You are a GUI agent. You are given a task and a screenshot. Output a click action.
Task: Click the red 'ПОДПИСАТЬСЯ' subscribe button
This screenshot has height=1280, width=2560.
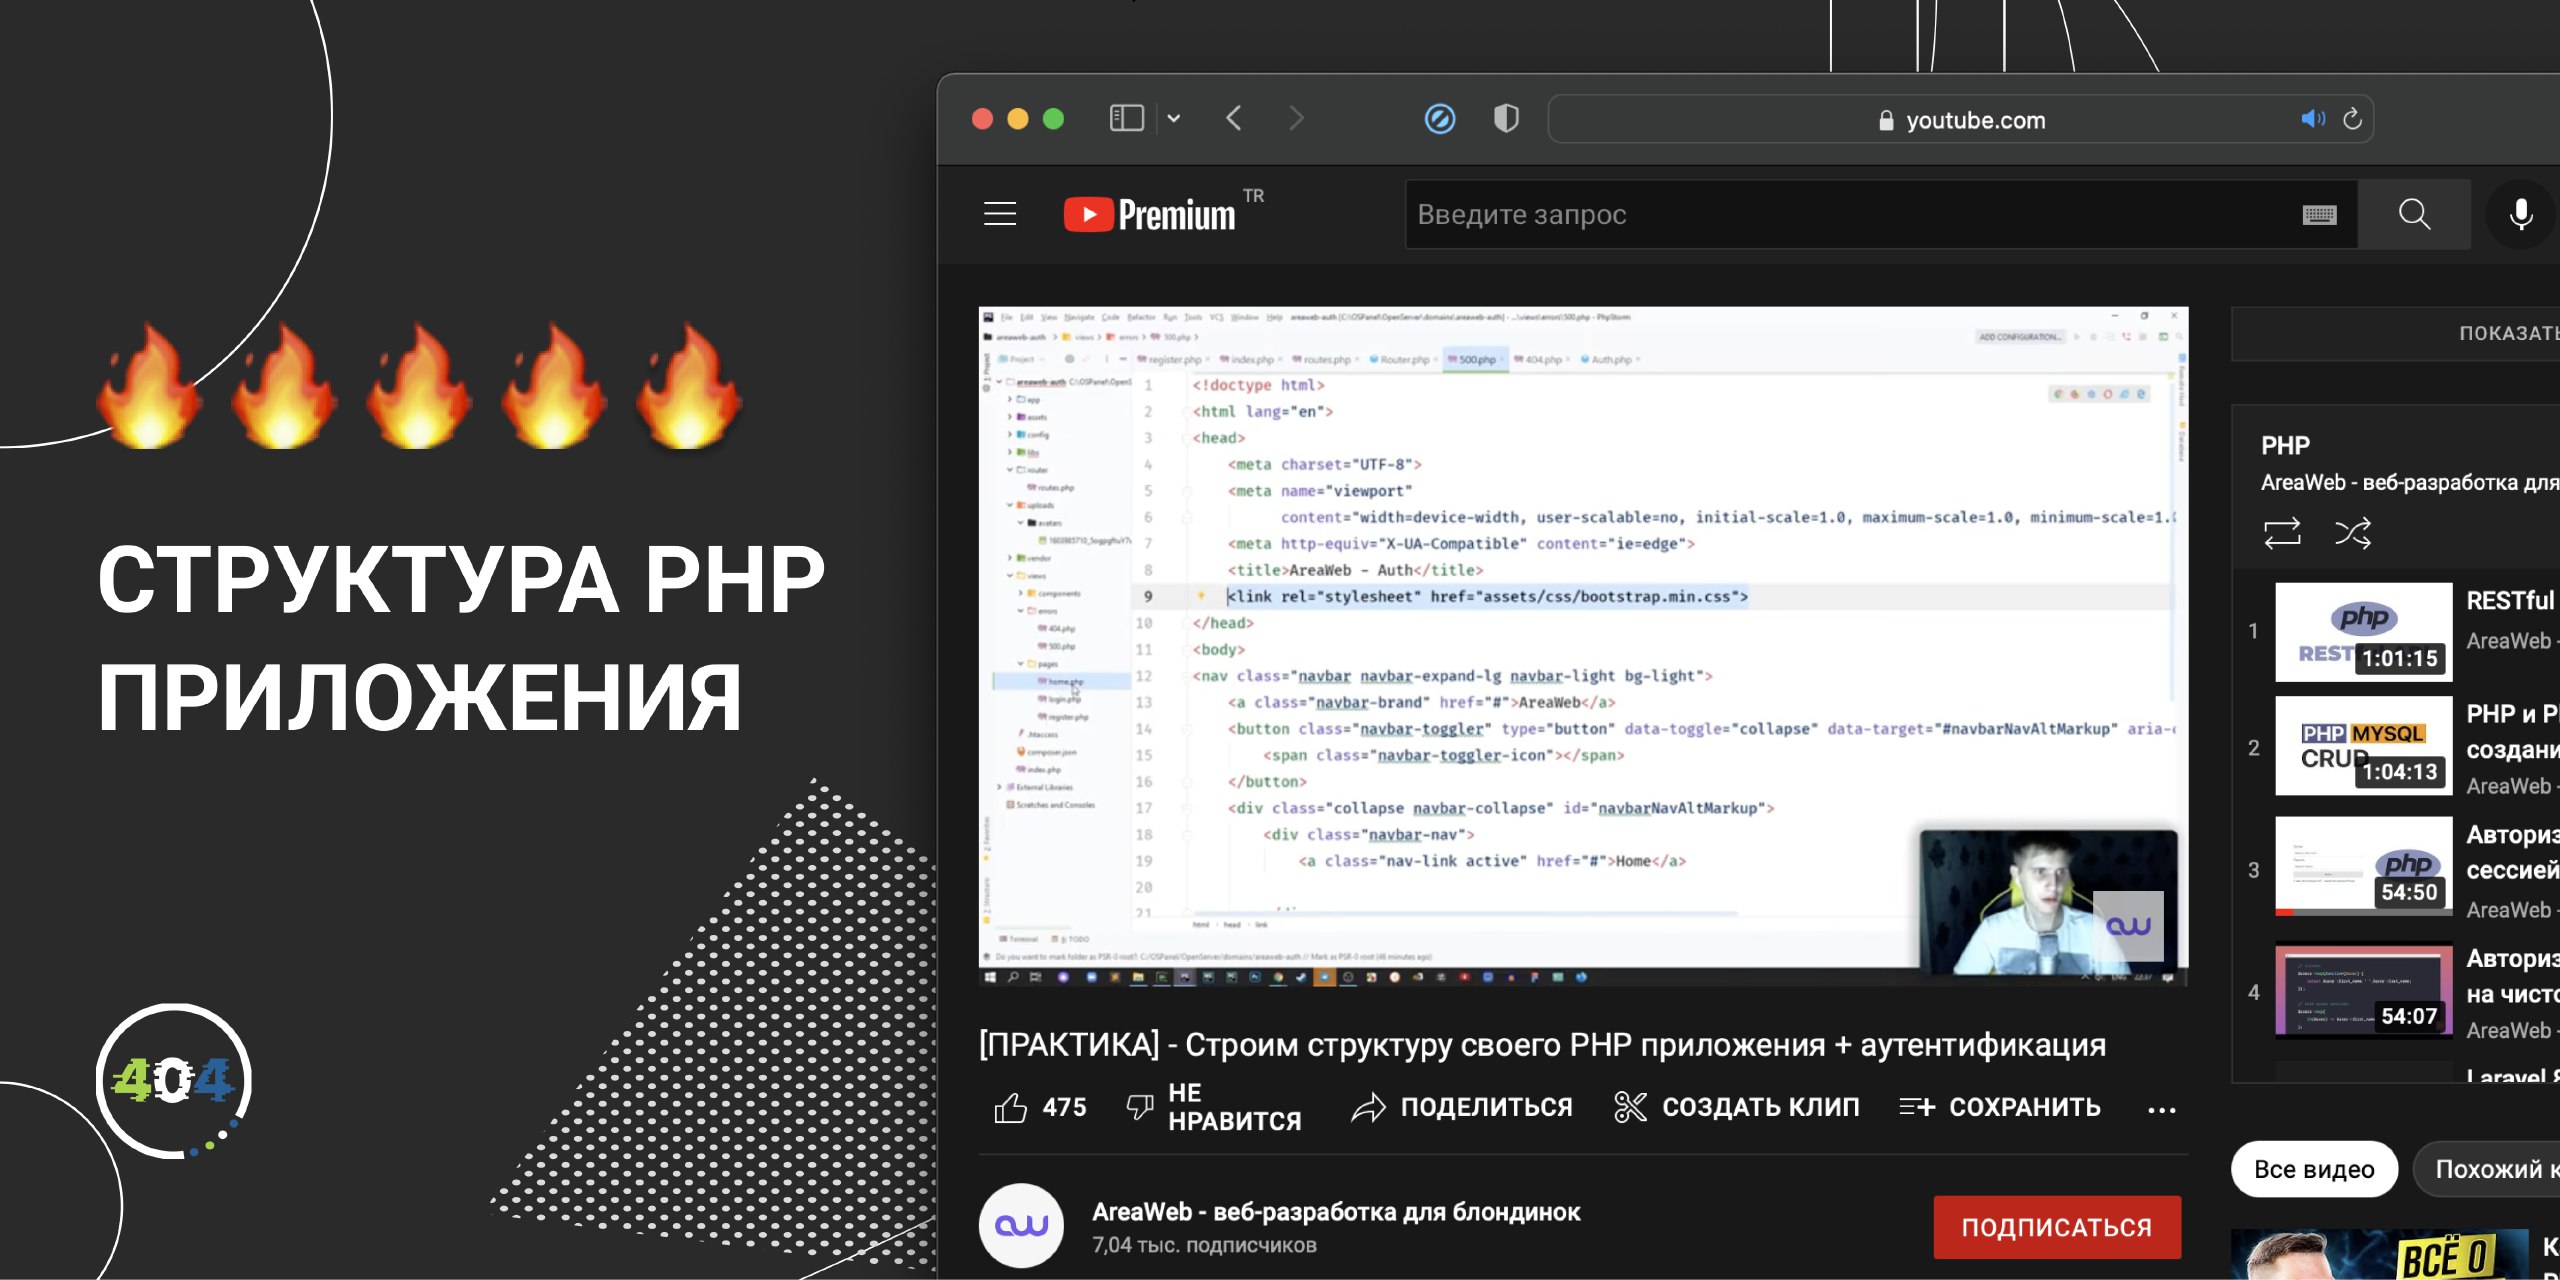coord(2057,1227)
